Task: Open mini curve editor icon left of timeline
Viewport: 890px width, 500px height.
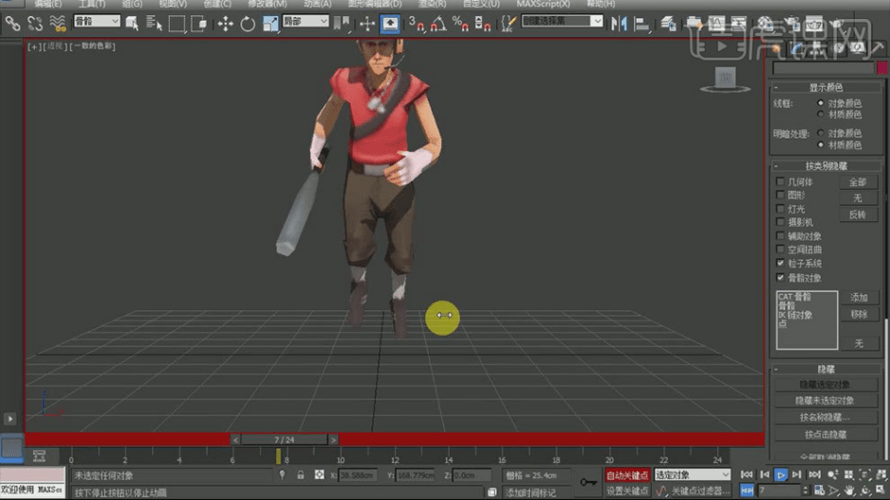Action: click(x=39, y=455)
